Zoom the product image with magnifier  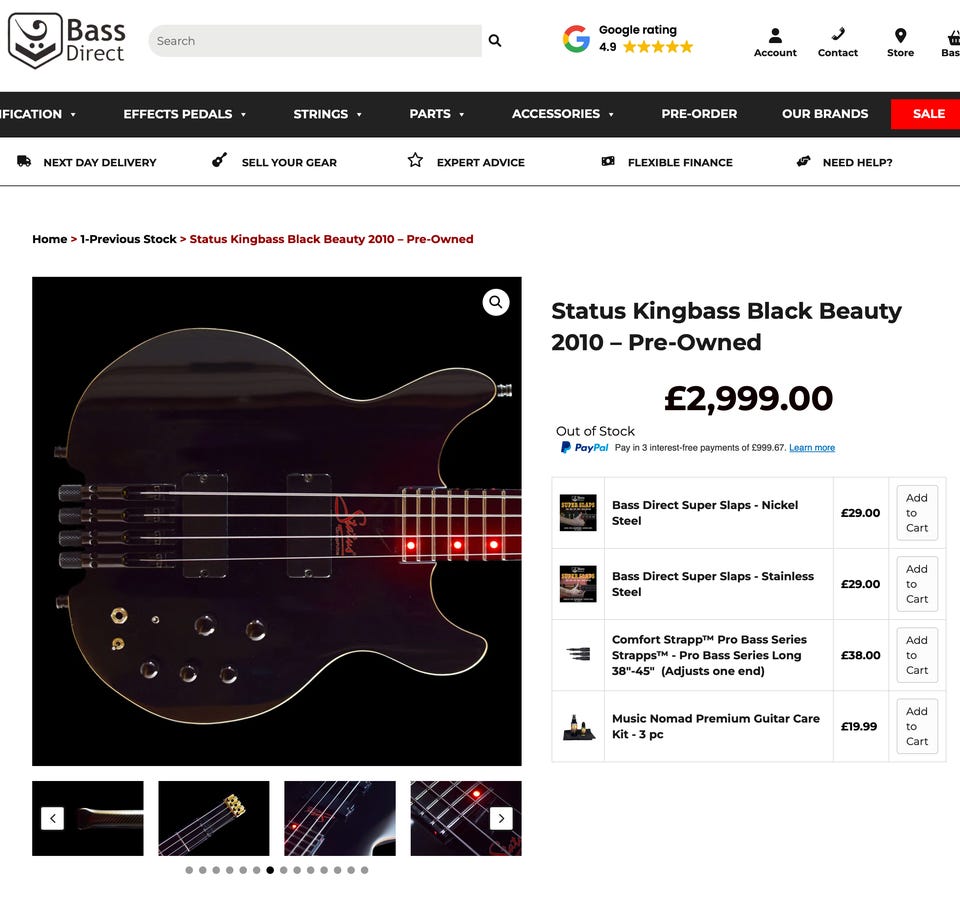496,302
